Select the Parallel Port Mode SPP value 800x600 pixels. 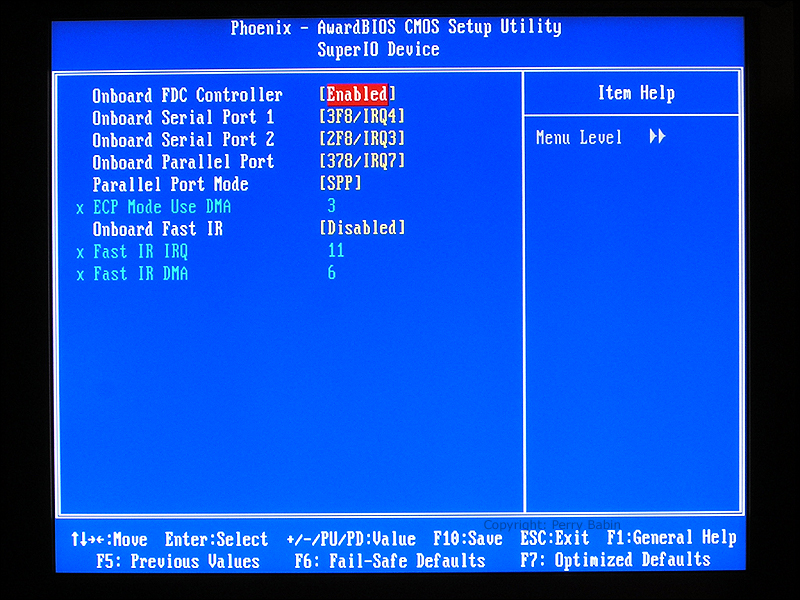pos(340,183)
